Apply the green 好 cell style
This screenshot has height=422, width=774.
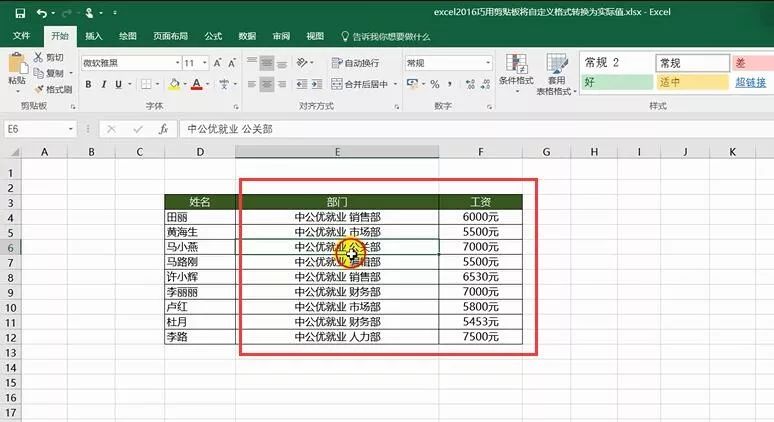pos(614,83)
